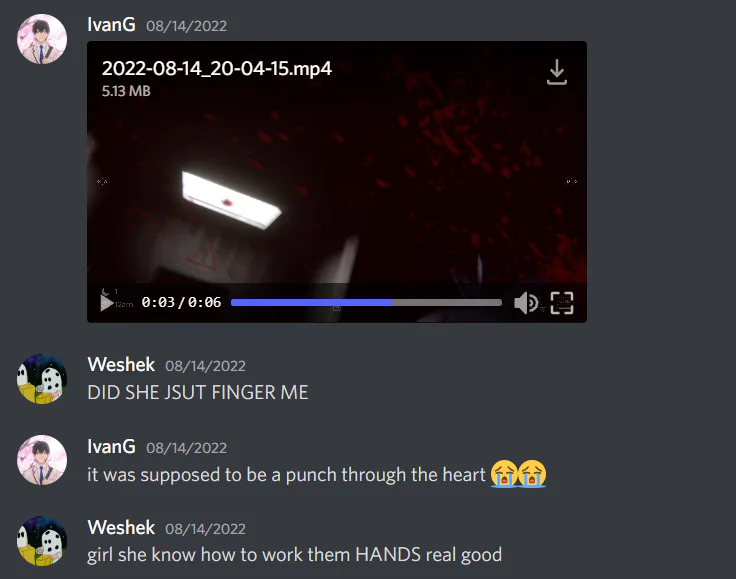Image resolution: width=736 pixels, height=579 pixels.
Task: Play the embedded video
Action: (107, 303)
